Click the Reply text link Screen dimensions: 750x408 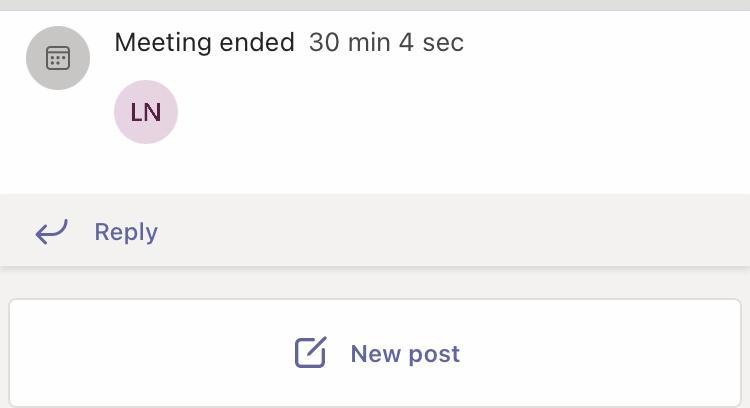[x=126, y=232]
